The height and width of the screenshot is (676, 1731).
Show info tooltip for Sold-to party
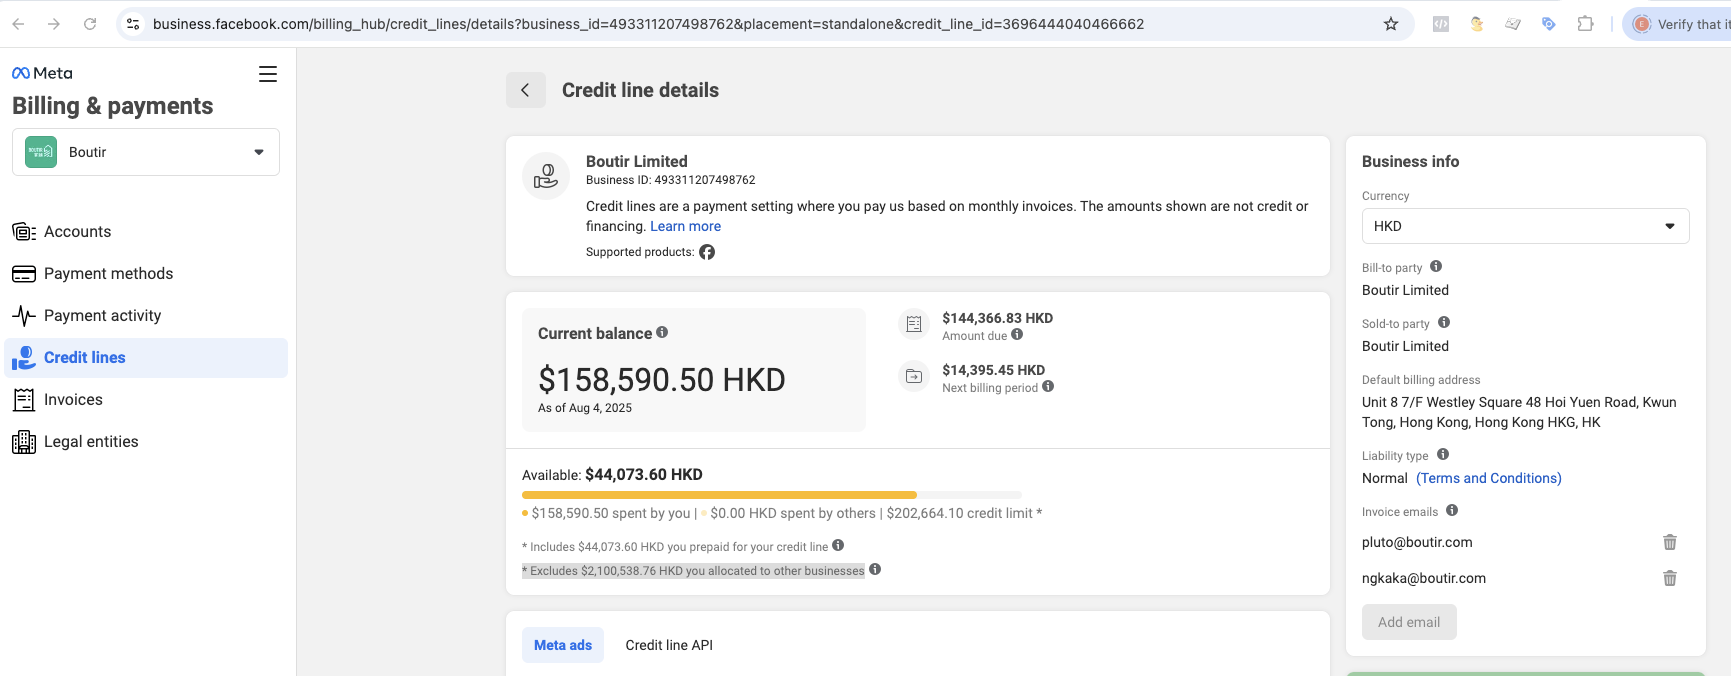click(1444, 323)
